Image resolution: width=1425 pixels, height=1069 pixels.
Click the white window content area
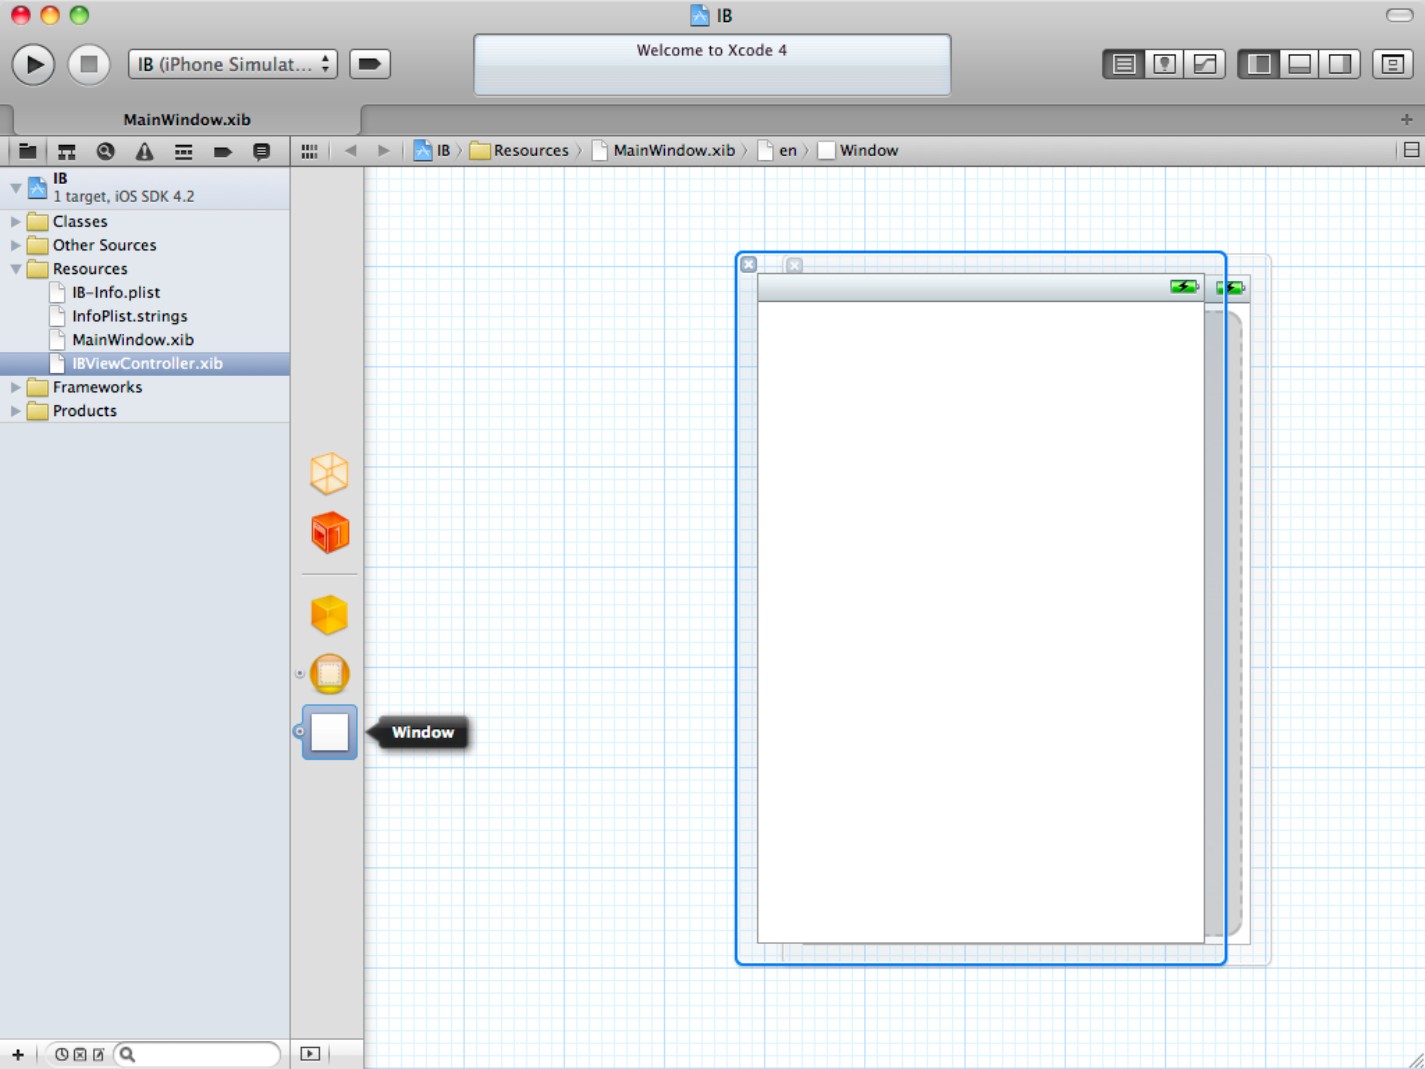point(981,621)
